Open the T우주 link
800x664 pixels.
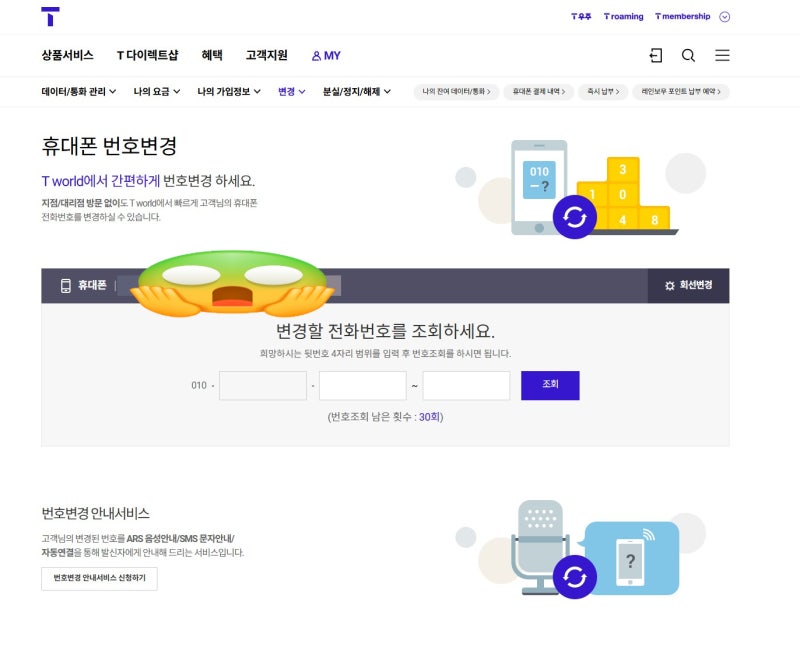pyautogui.click(x=581, y=16)
